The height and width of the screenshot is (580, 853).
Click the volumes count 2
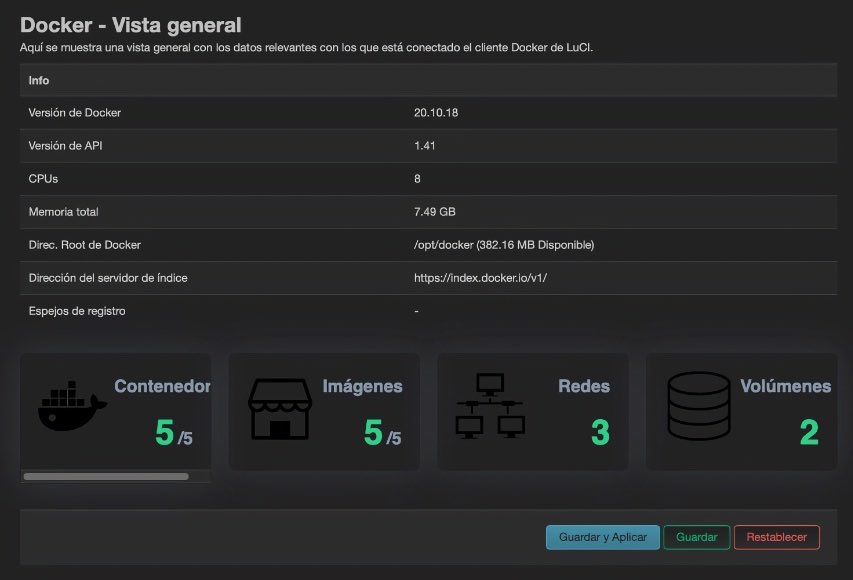pyautogui.click(x=809, y=433)
